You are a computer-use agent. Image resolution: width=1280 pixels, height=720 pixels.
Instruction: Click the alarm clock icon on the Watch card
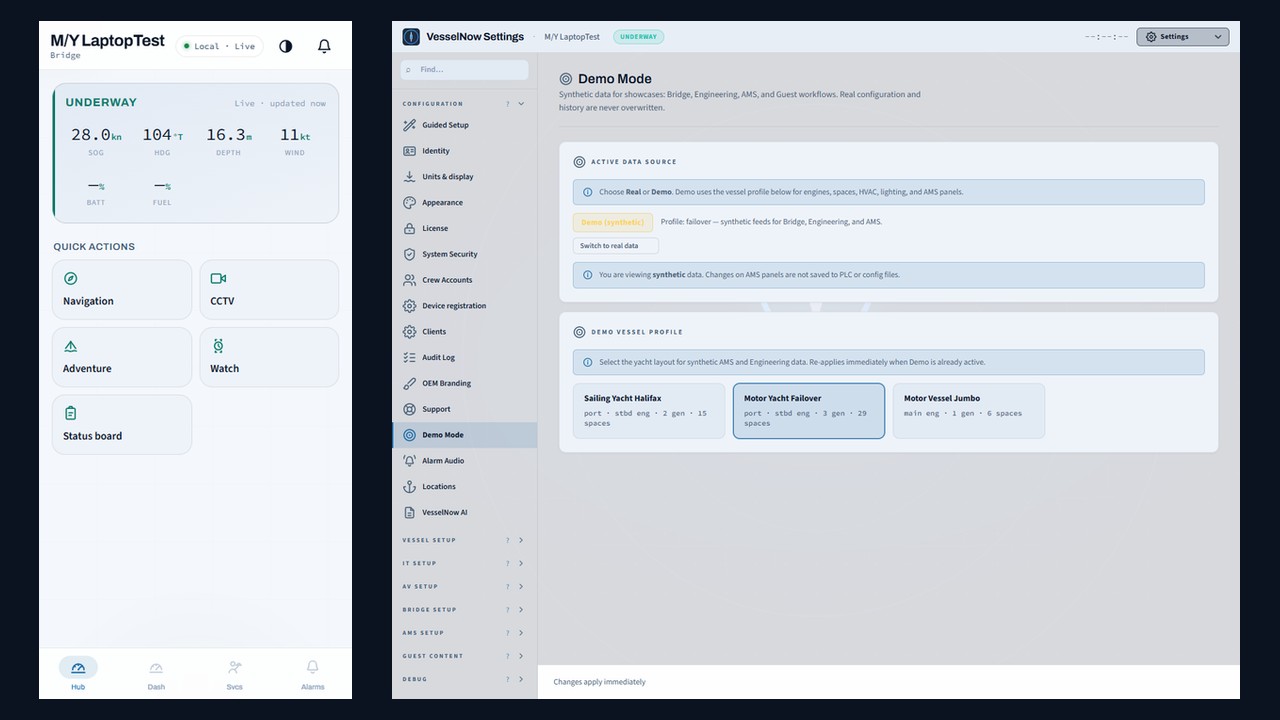click(x=218, y=346)
